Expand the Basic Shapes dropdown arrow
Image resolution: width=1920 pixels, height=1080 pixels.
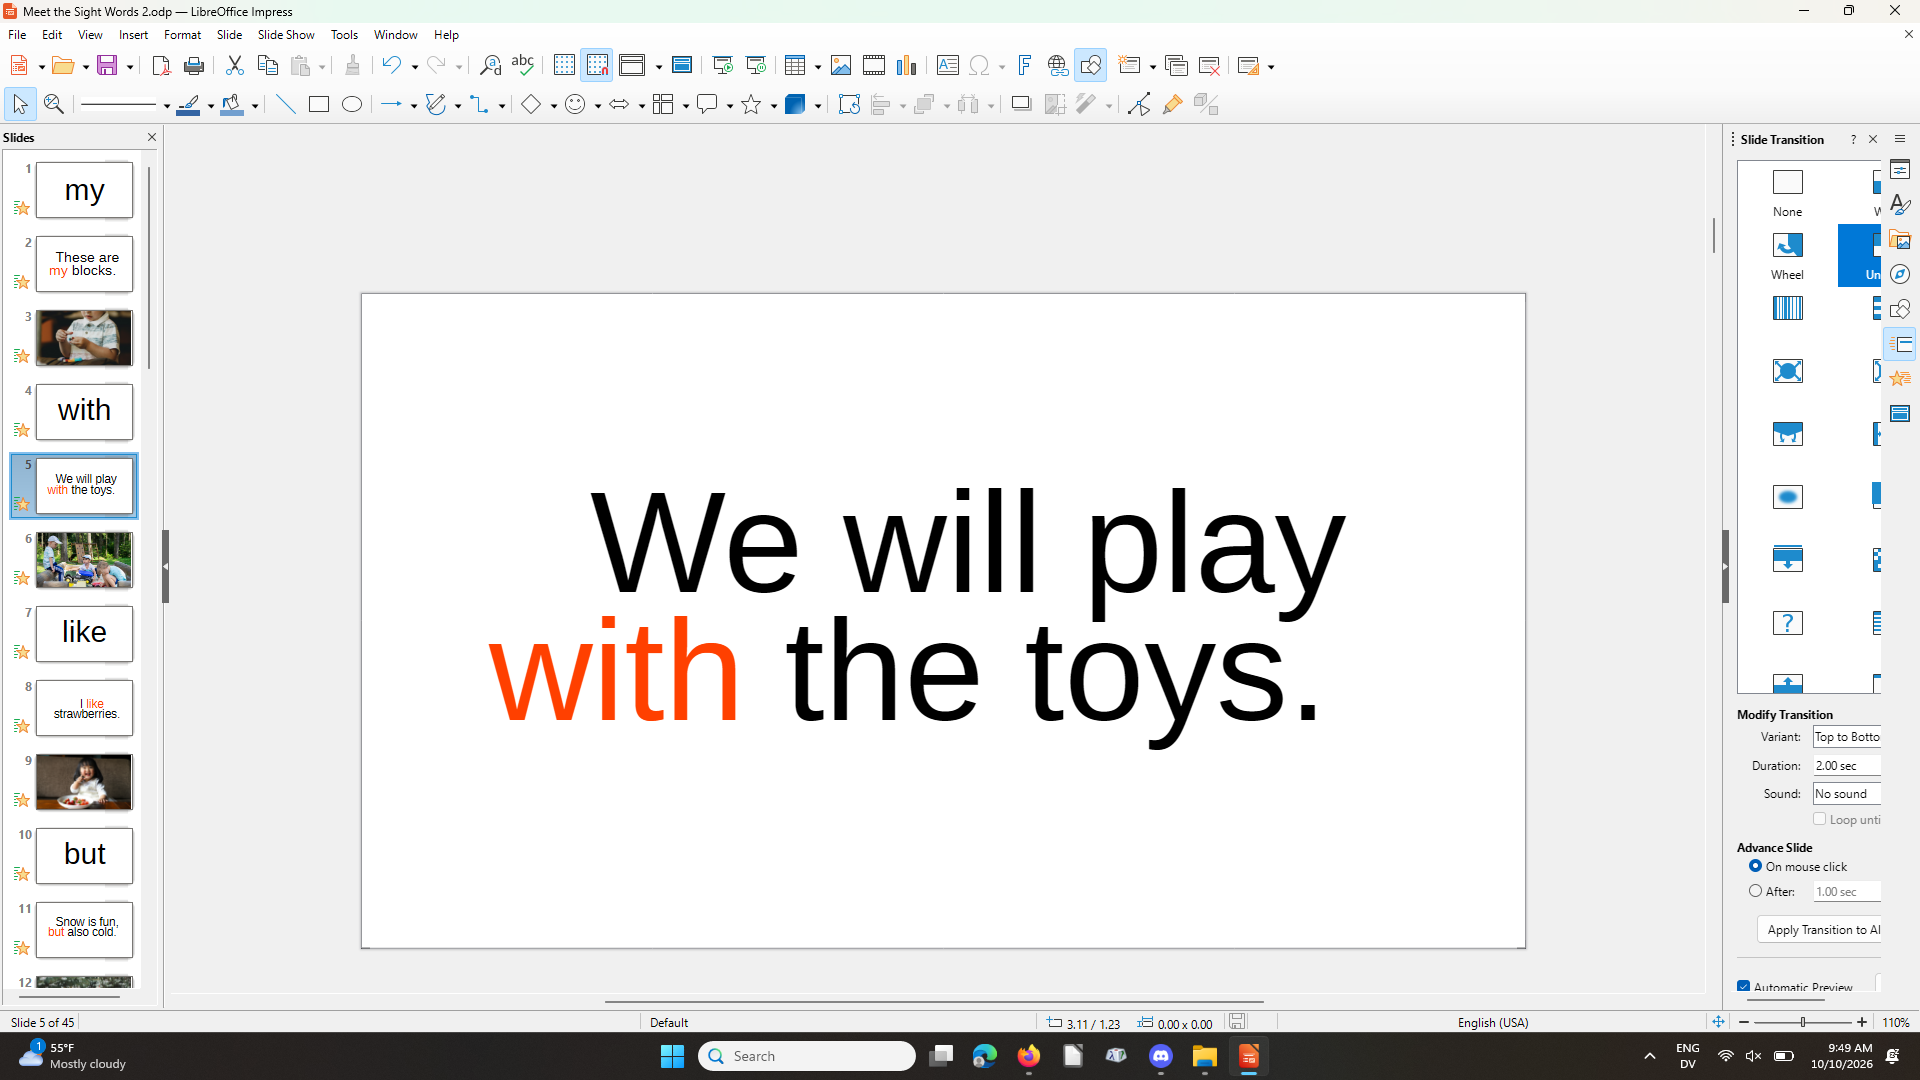tap(554, 105)
